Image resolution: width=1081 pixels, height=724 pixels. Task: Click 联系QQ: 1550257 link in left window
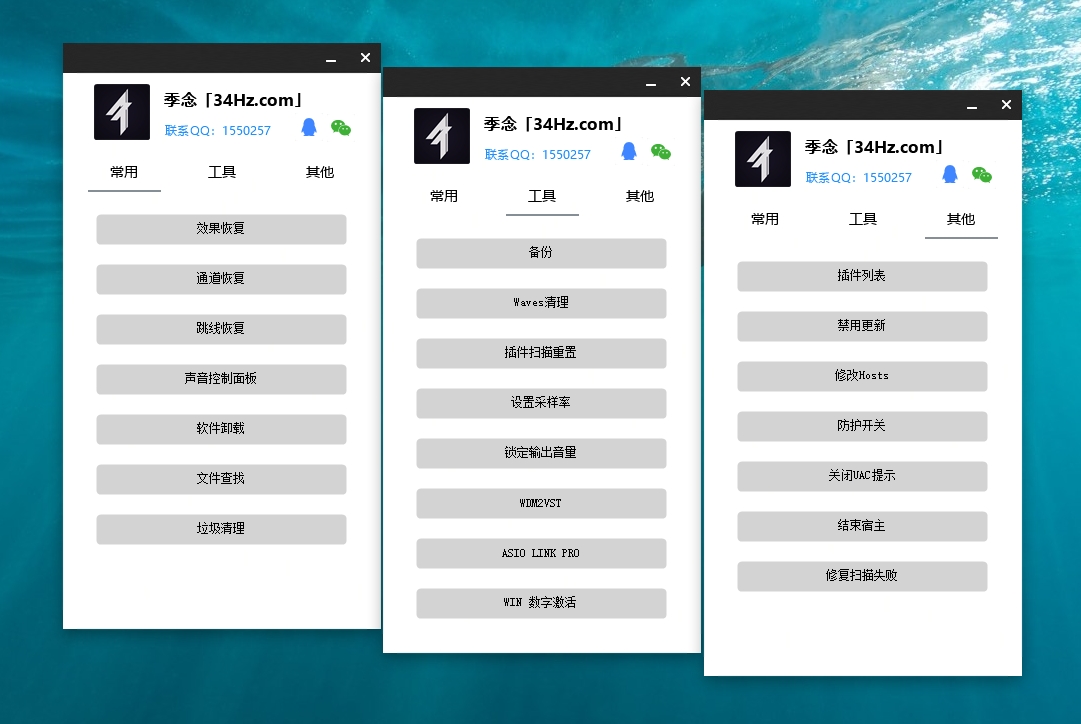(x=218, y=130)
